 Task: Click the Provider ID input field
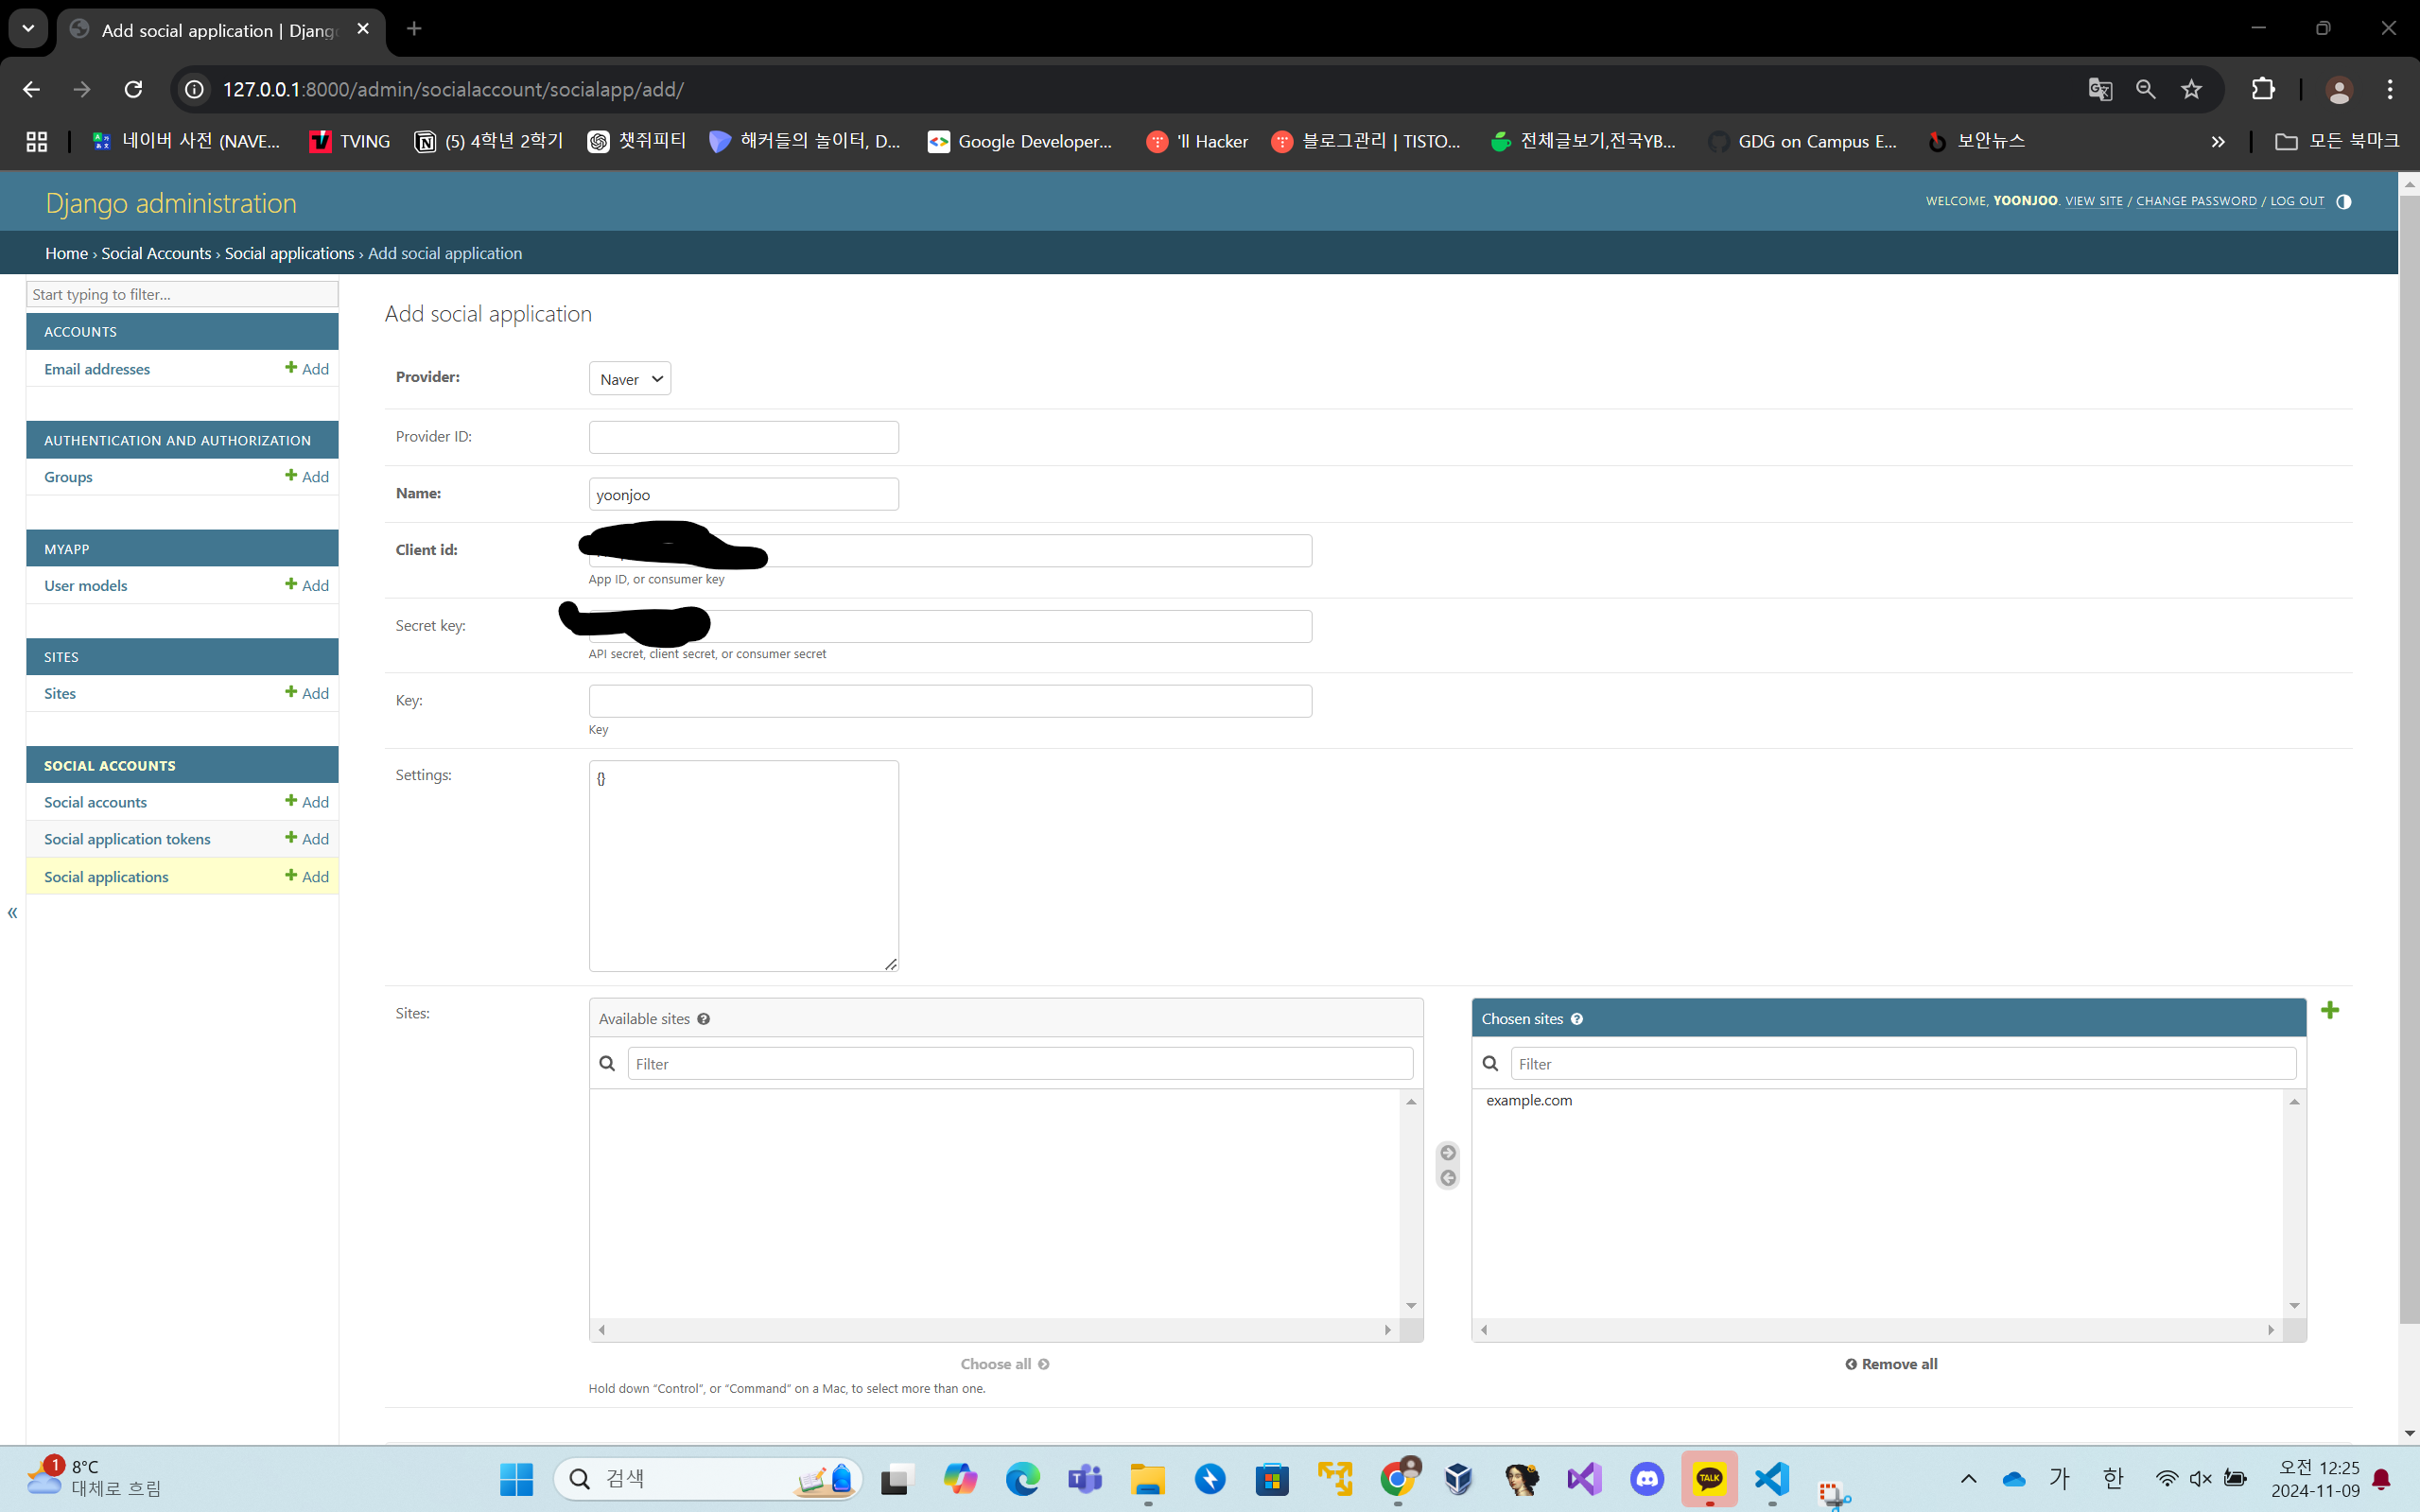tap(743, 437)
